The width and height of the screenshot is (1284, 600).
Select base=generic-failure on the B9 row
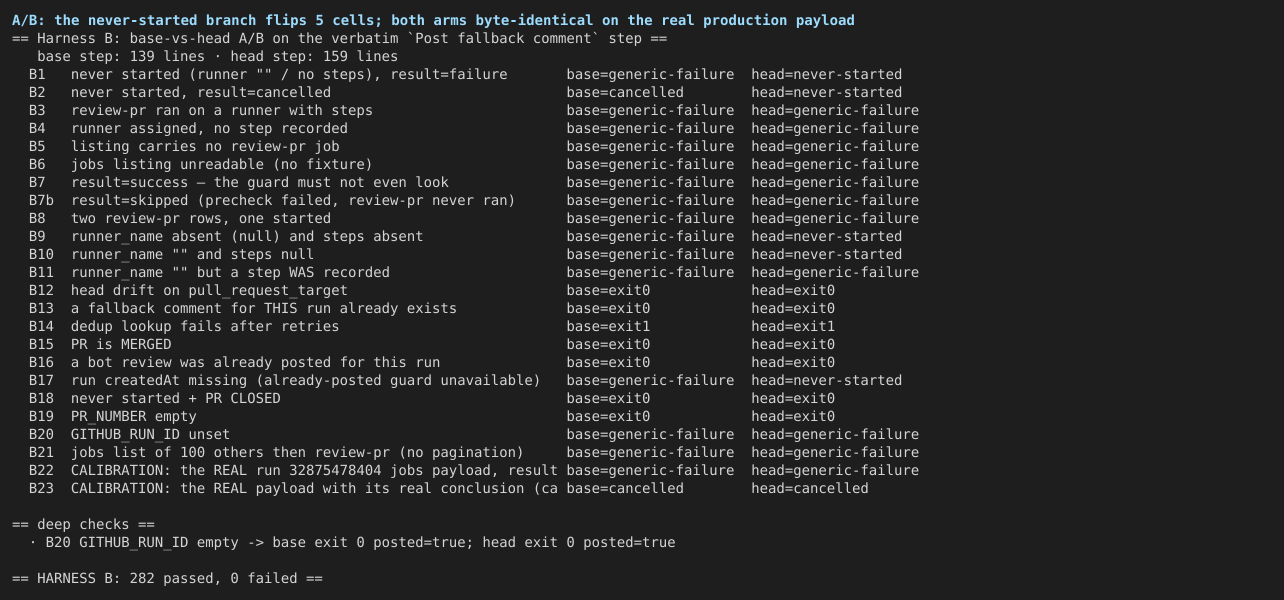(650, 236)
